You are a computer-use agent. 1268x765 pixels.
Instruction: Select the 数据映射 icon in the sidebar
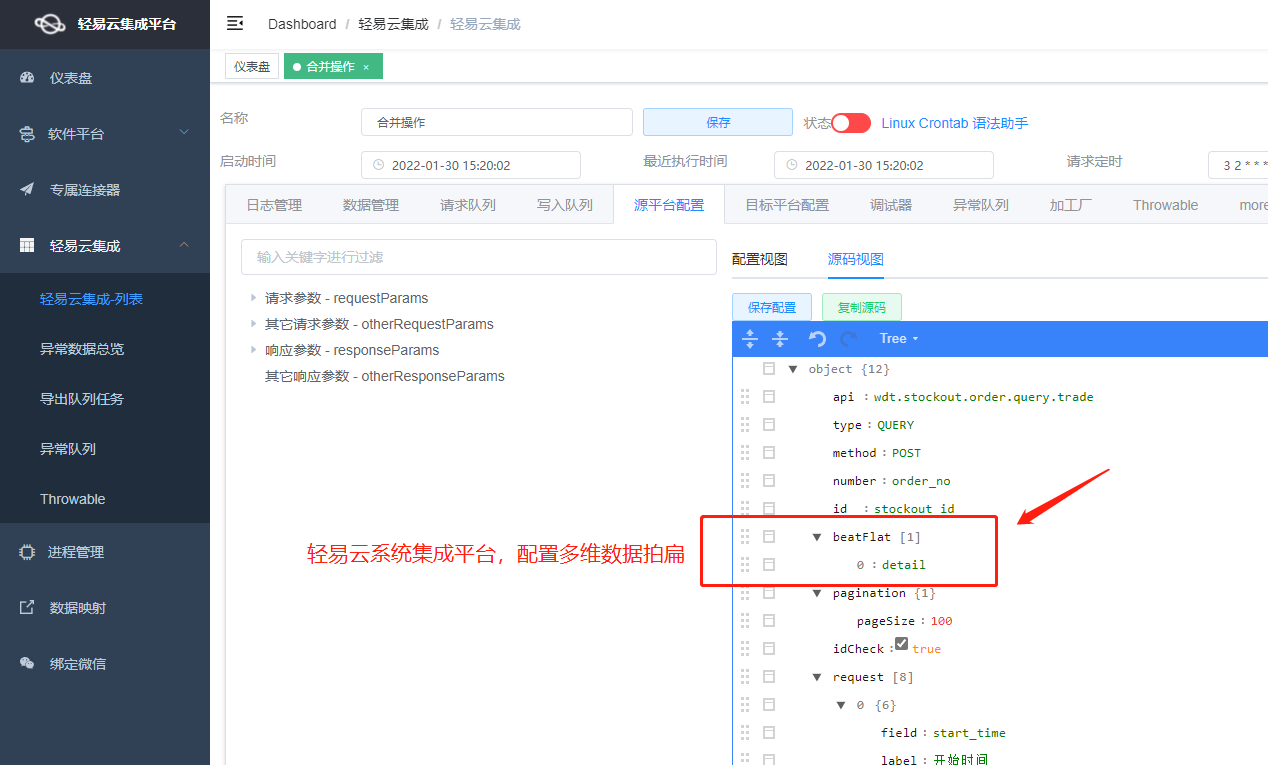pyautogui.click(x=27, y=607)
